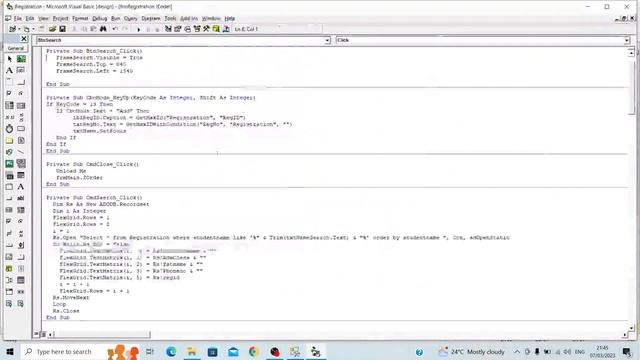Click the 'Rs.MoveNext' code line
Screen dimensions: 640x360
point(71,298)
